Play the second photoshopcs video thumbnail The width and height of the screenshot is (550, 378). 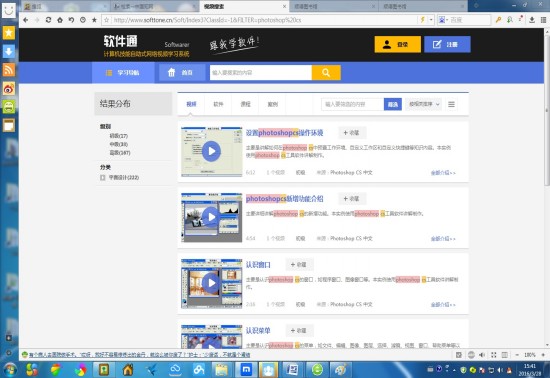(x=212, y=217)
